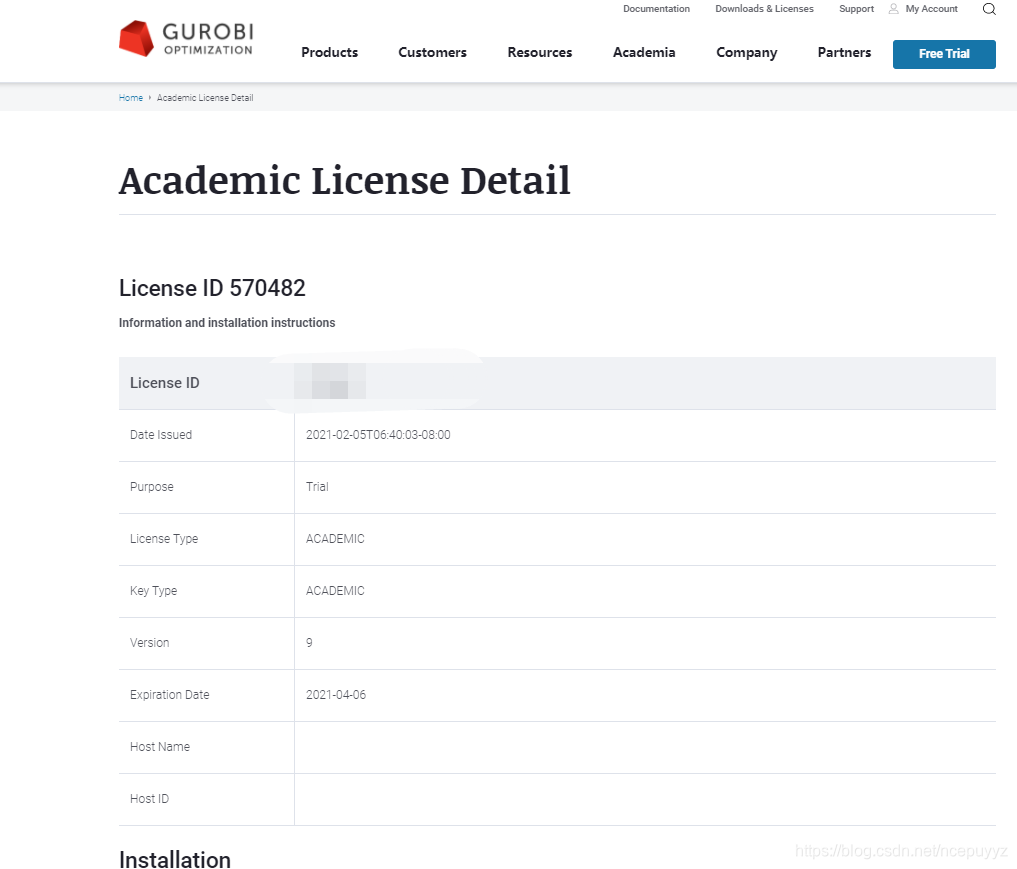Click the Academic License Detail breadcrumb

click(205, 98)
